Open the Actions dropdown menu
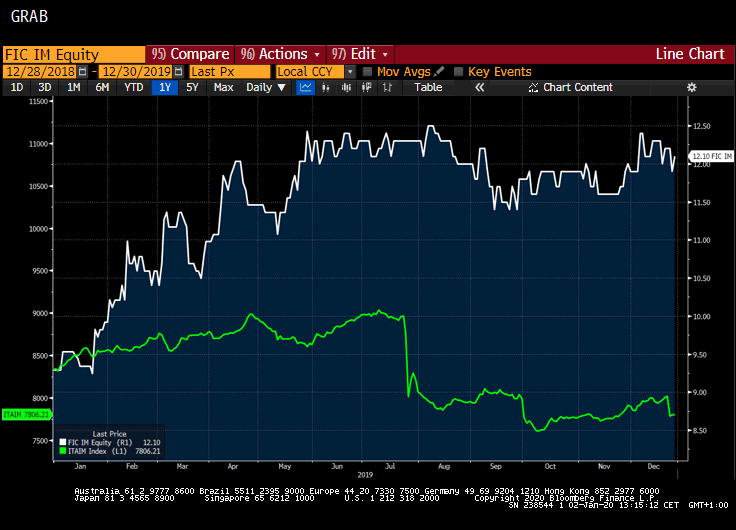Viewport: 736px width, 530px height. click(x=280, y=54)
